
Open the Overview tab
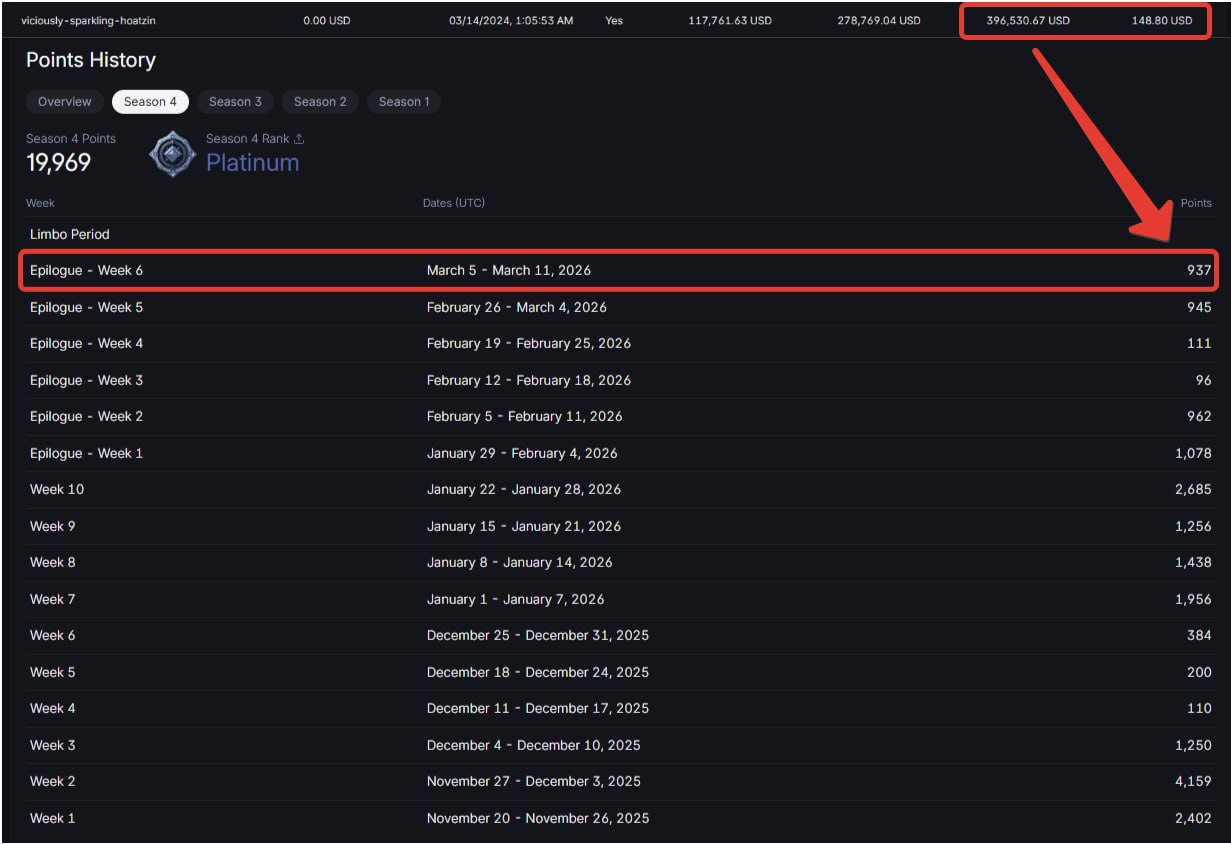[64, 102]
